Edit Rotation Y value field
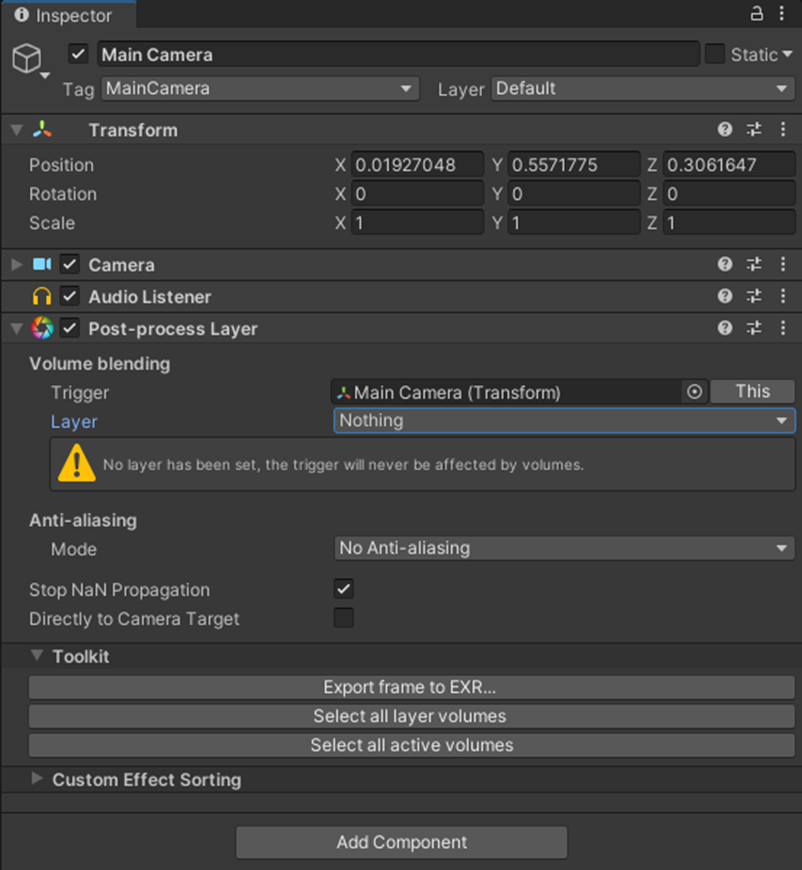 click(x=573, y=194)
